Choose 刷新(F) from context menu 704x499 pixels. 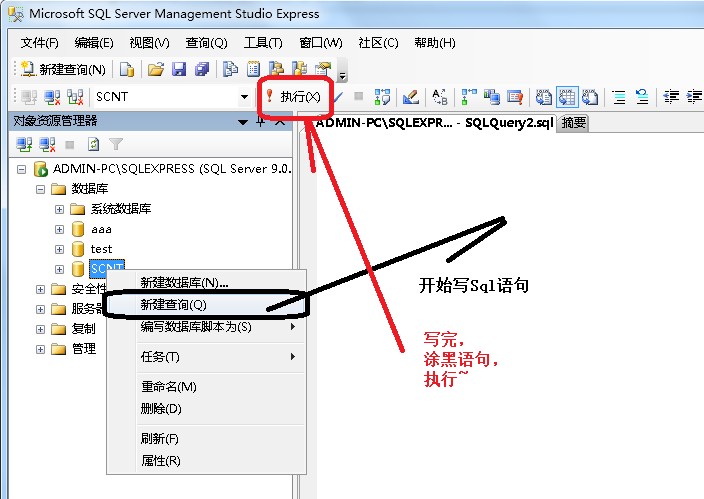tap(207, 438)
